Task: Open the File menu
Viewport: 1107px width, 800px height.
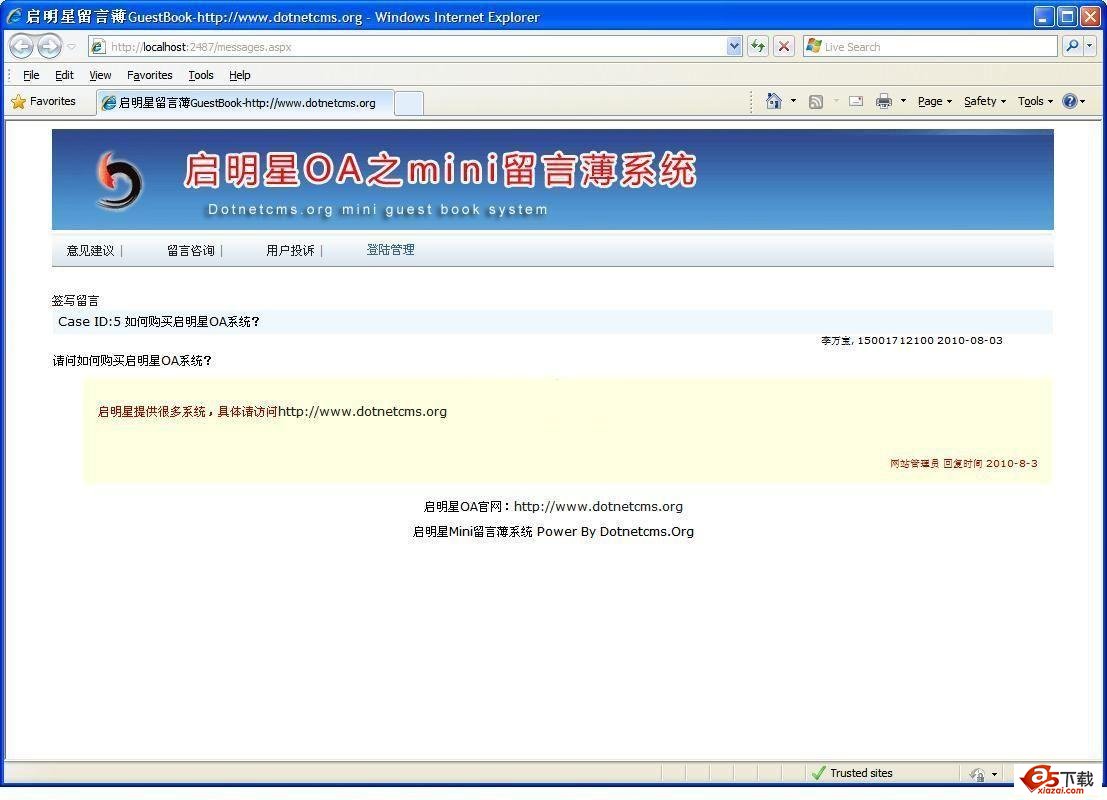Action: coord(31,75)
